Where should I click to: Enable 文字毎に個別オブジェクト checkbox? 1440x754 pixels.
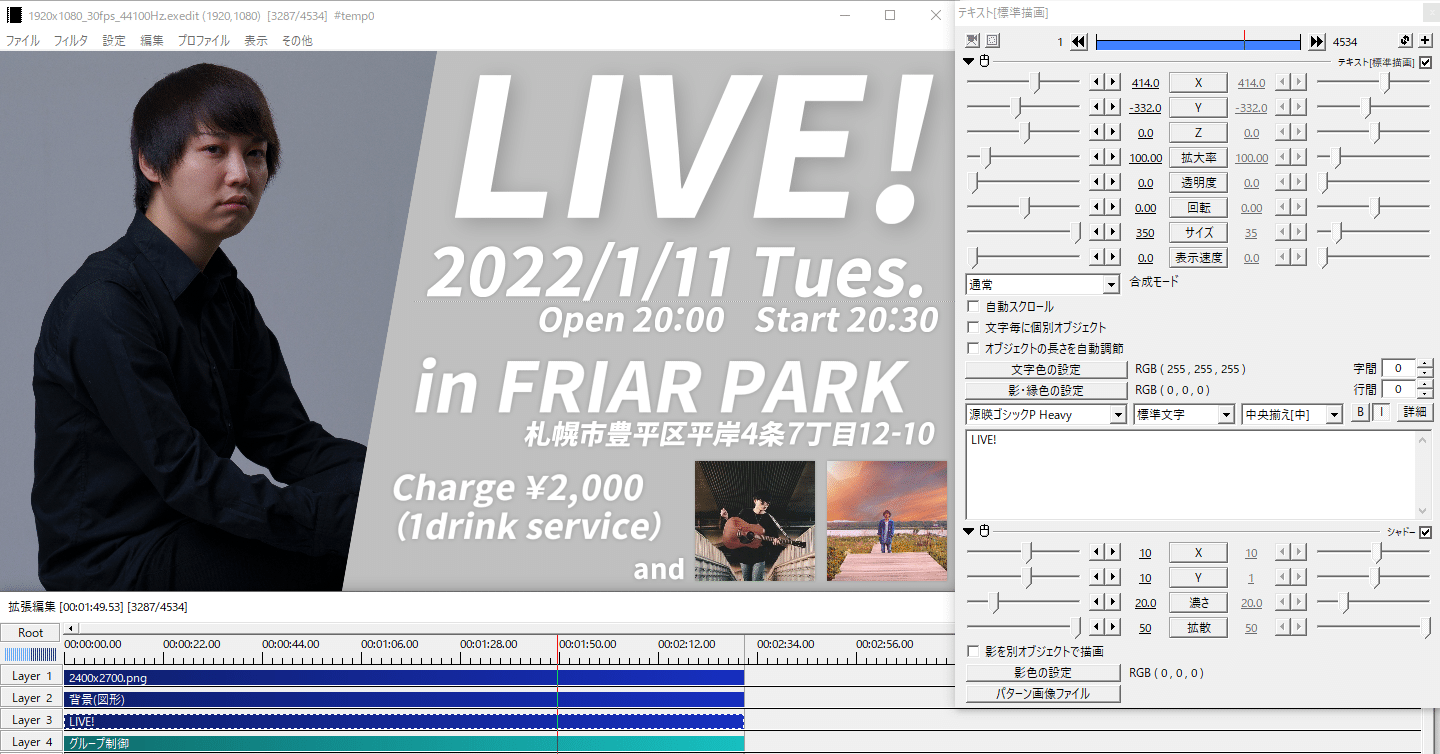coord(974,327)
